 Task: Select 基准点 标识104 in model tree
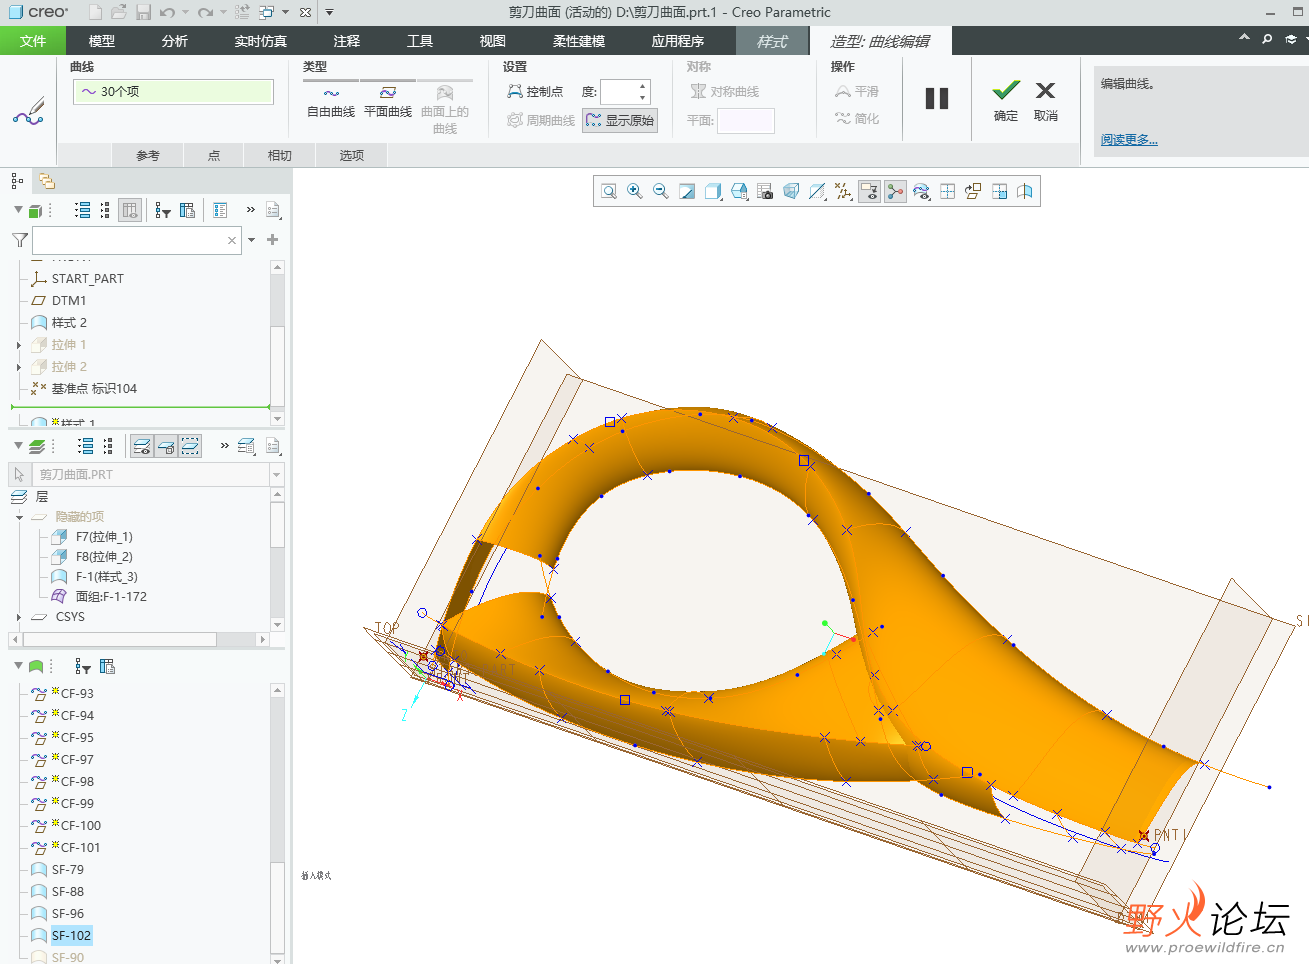[93, 389]
